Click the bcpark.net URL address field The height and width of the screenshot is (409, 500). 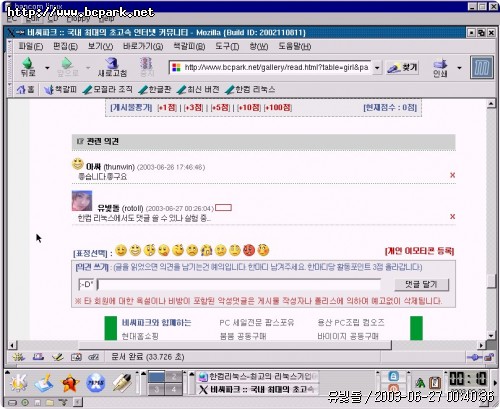[x=271, y=68]
